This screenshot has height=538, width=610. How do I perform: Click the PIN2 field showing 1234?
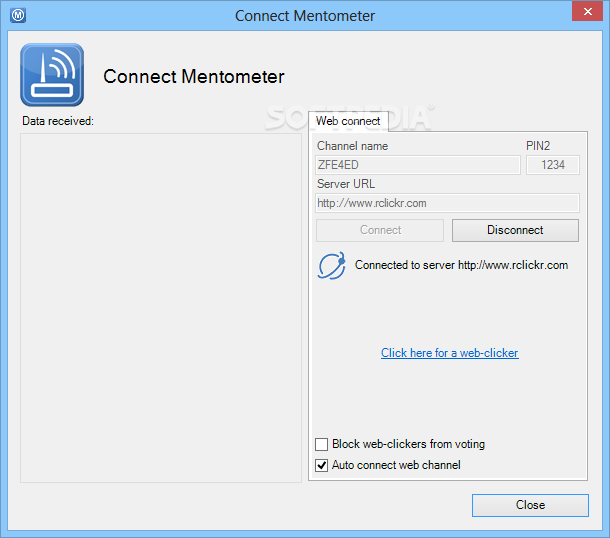pos(553,165)
